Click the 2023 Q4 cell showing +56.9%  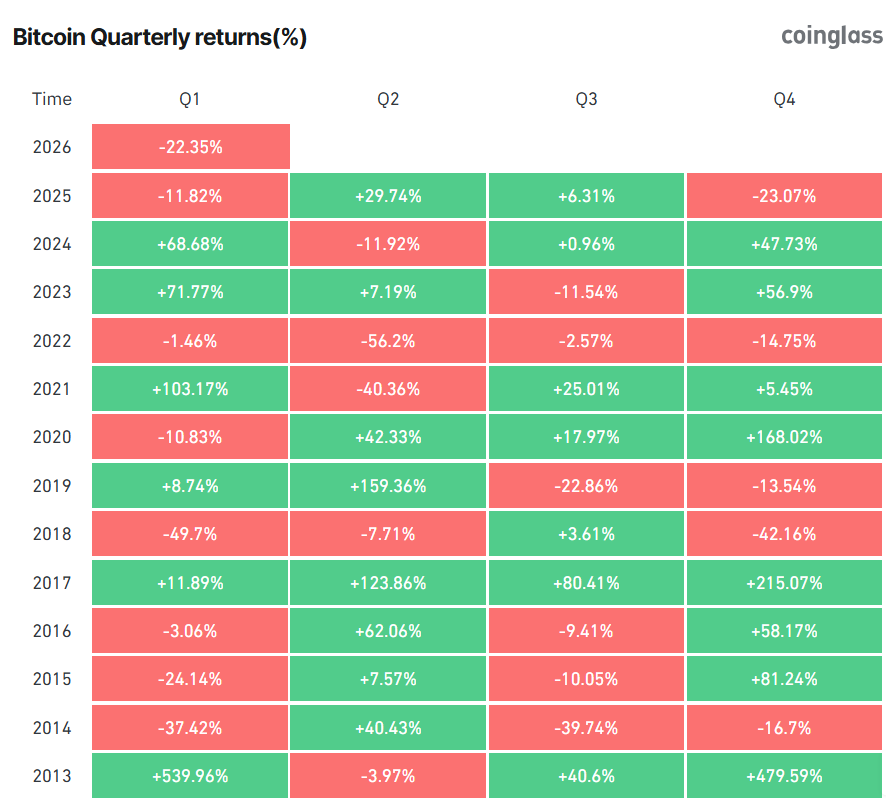[x=784, y=292]
